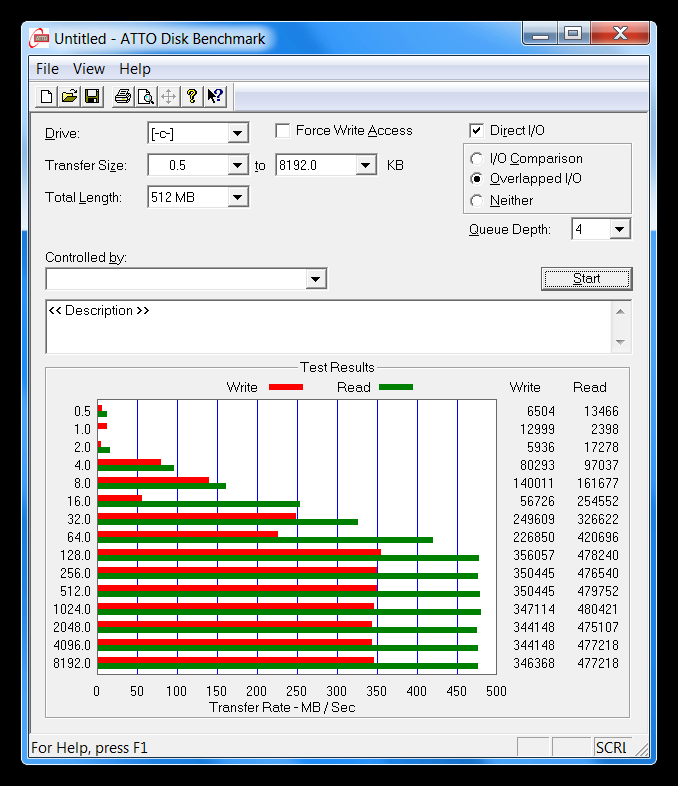Open the View menu
The height and width of the screenshot is (786, 678).
point(89,69)
